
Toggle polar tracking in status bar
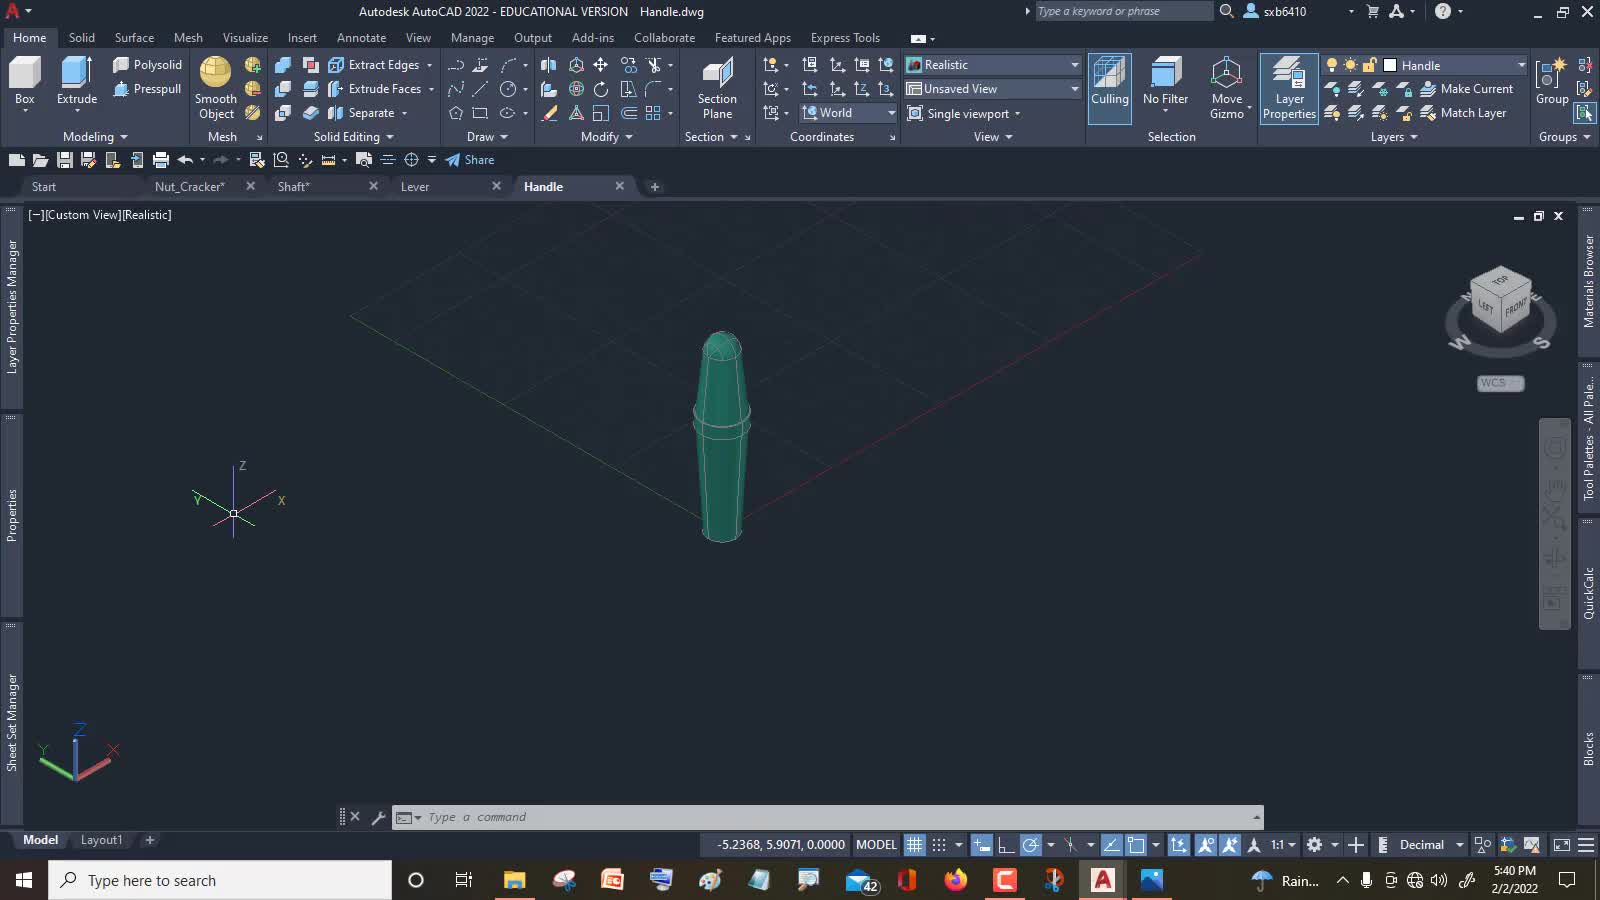(x=1030, y=844)
